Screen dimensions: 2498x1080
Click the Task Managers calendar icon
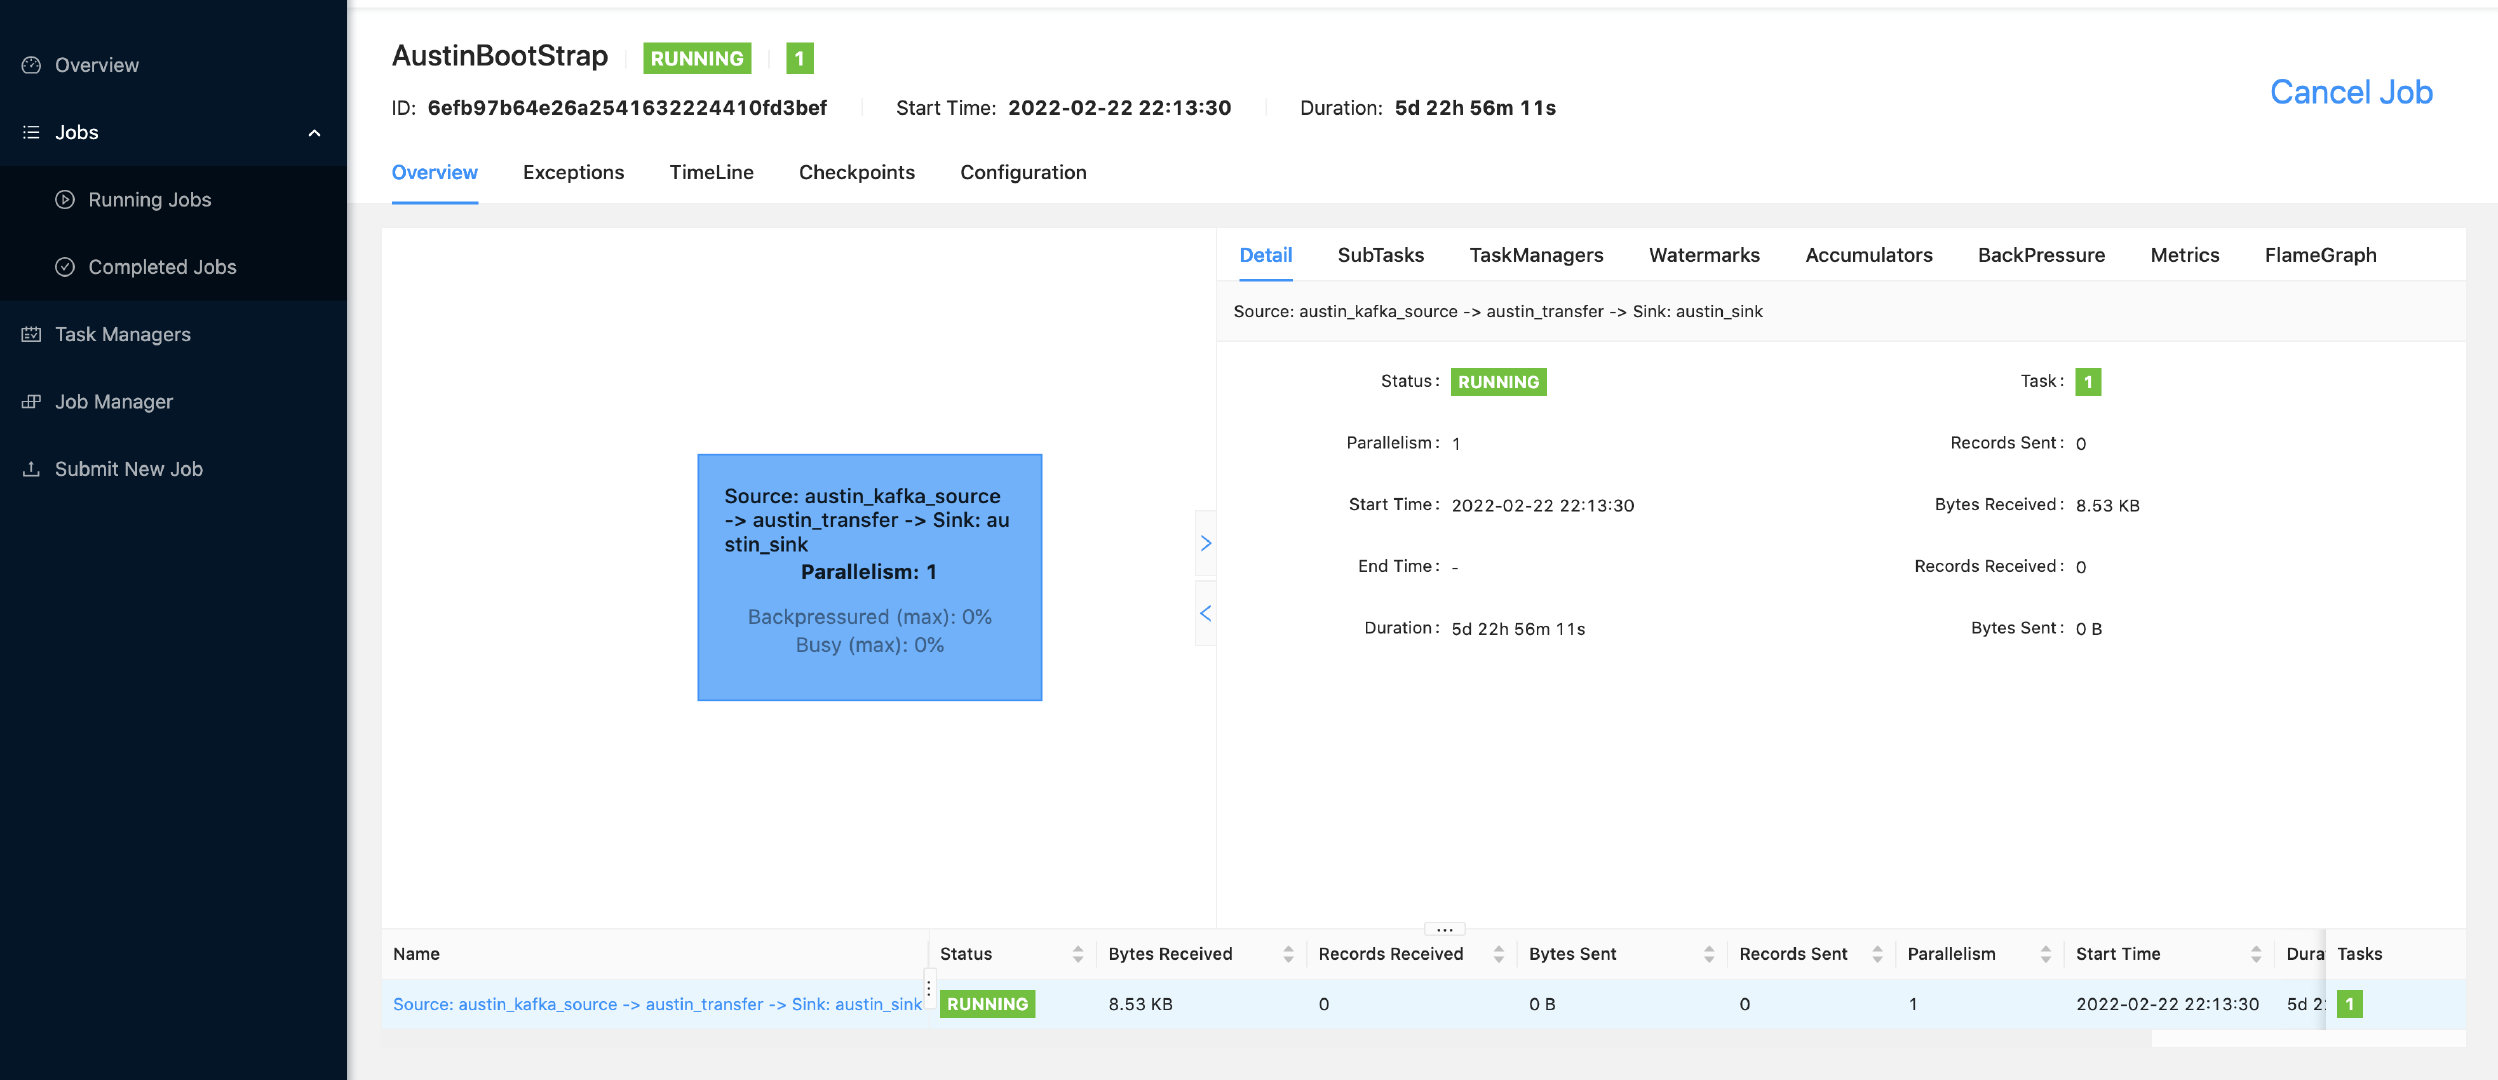31,334
